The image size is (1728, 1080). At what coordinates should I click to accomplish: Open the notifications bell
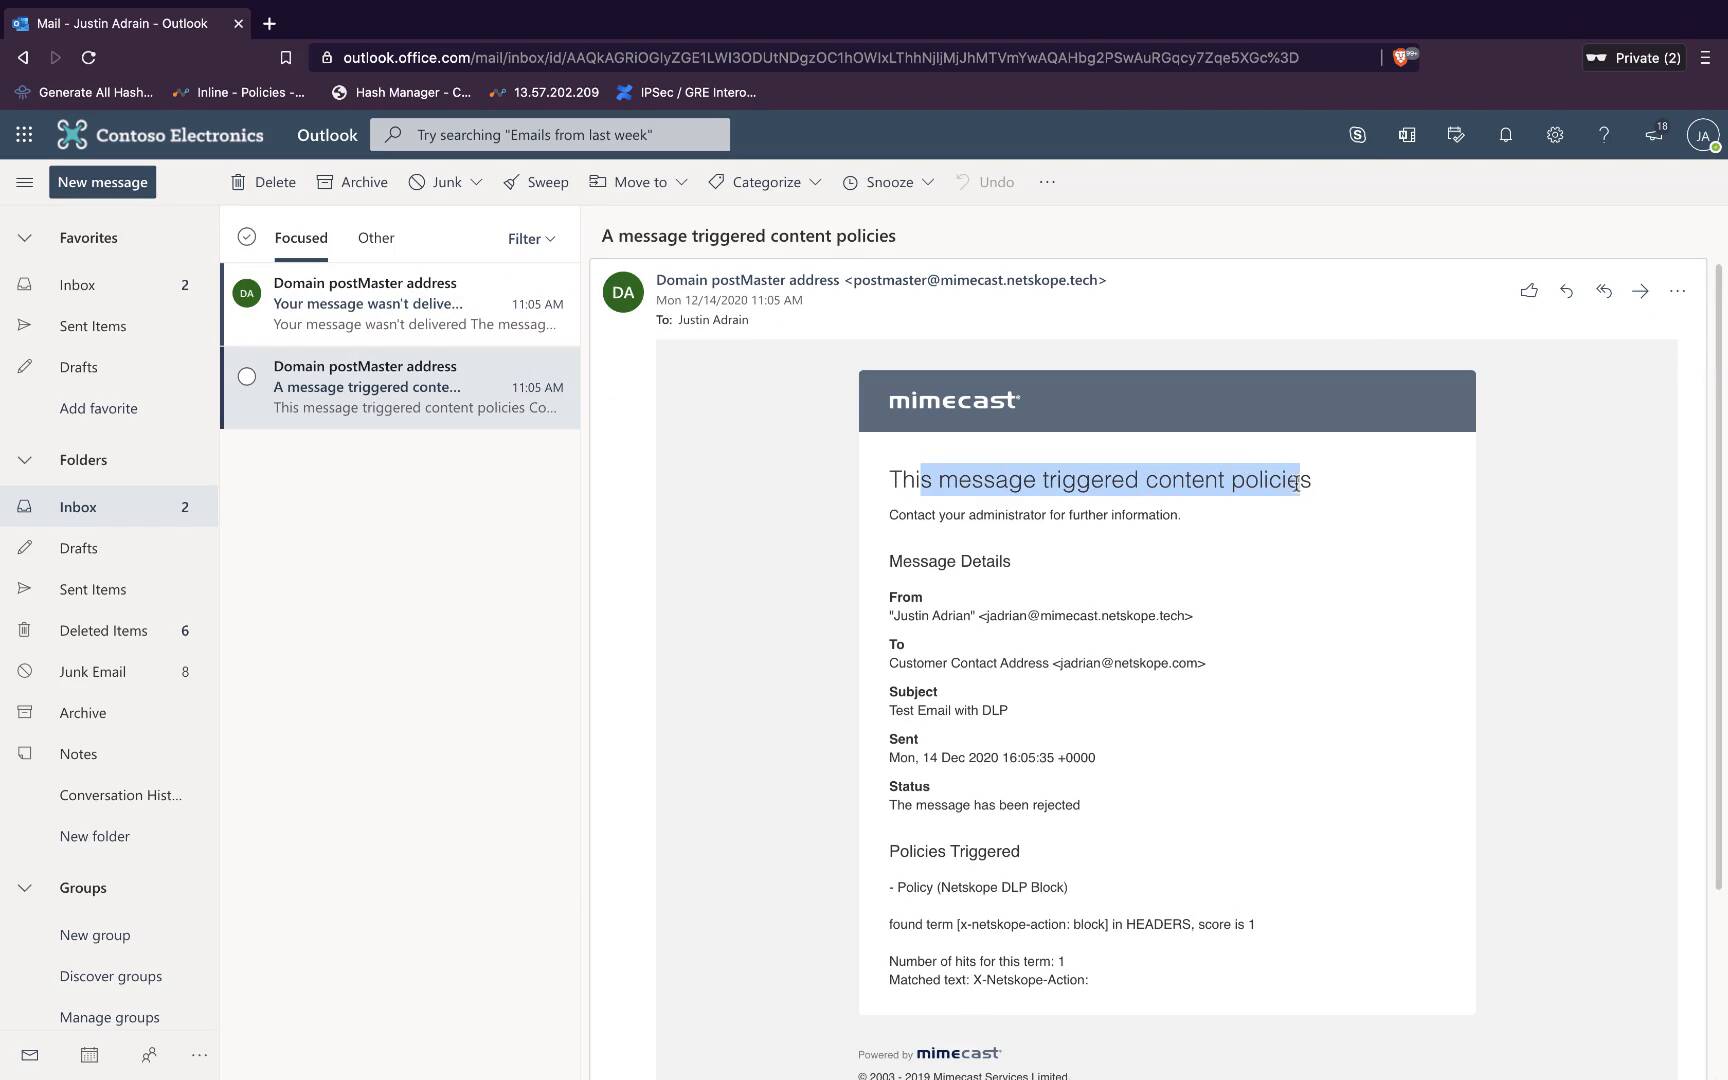(1505, 135)
